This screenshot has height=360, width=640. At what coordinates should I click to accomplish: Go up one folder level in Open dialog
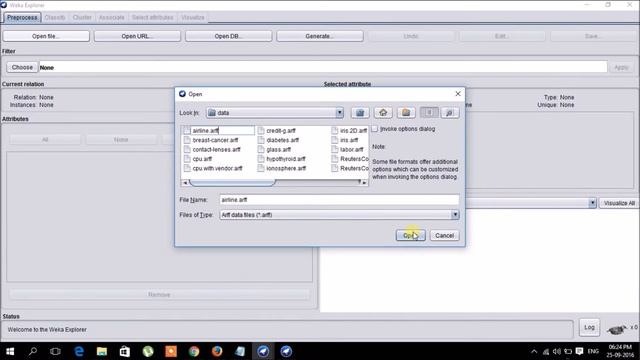[360, 113]
